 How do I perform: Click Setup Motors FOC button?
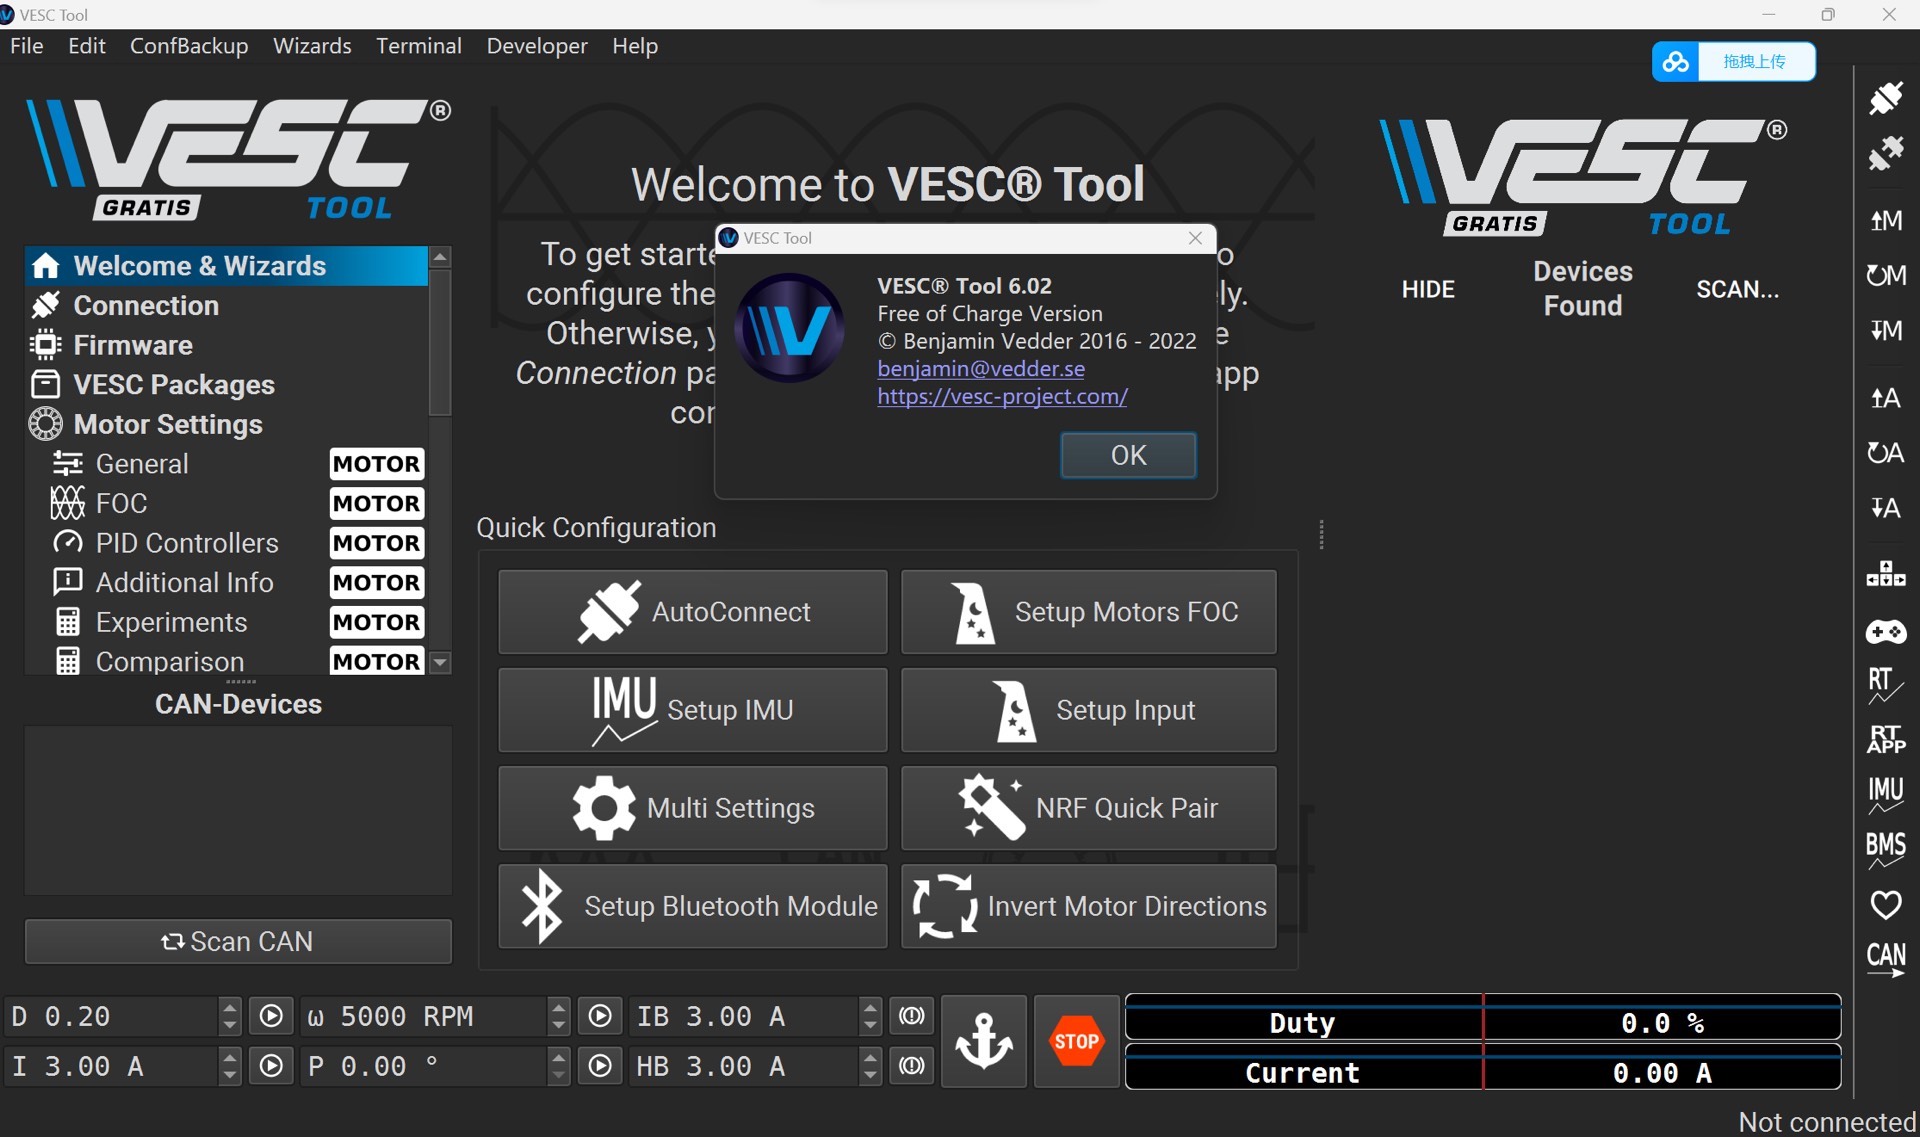(1089, 612)
